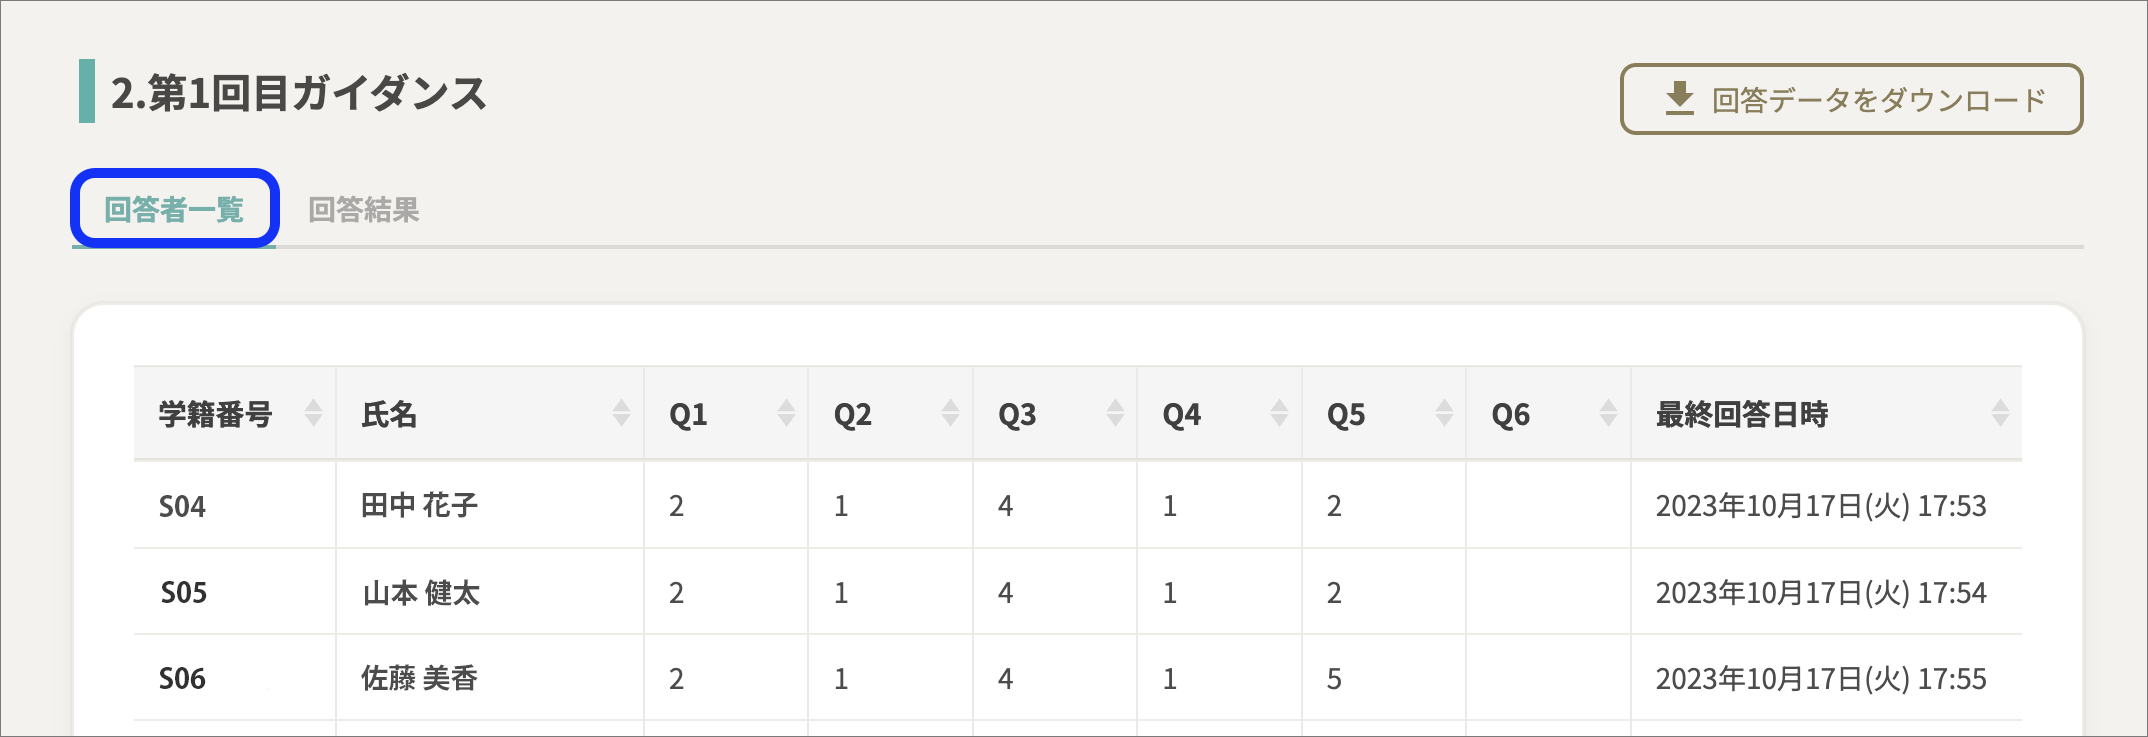2148x737 pixels.
Task: Sort Q4 column arrows
Action: (1279, 413)
